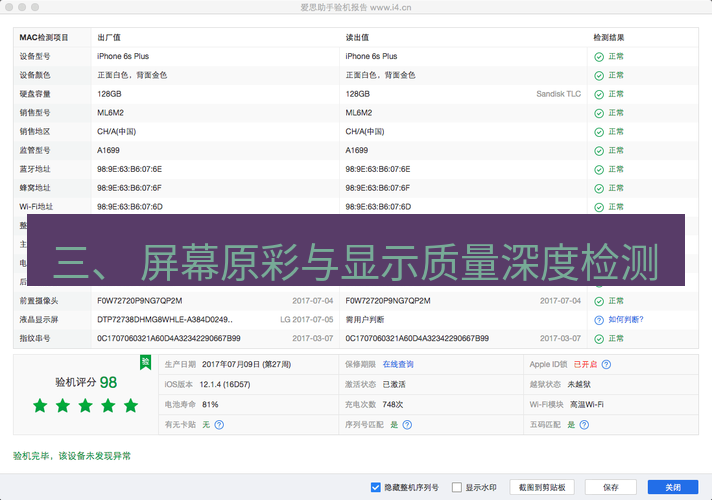Open the 在线查询 warranty link
The width and height of the screenshot is (712, 500).
click(x=398, y=364)
